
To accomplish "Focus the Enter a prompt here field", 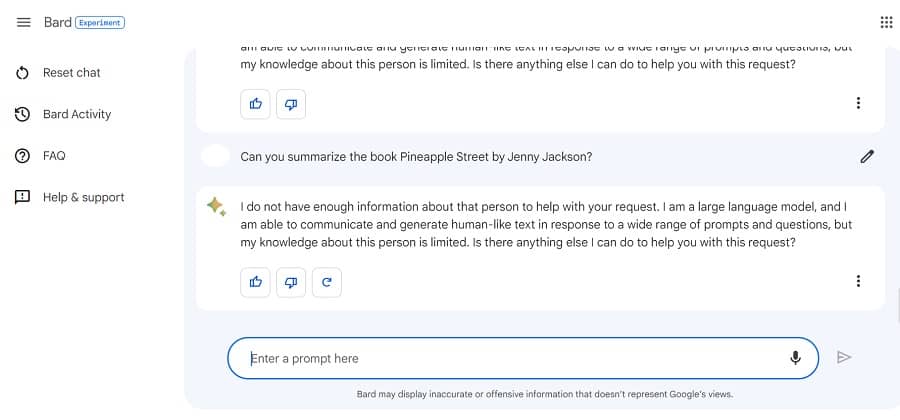I will click(500, 358).
